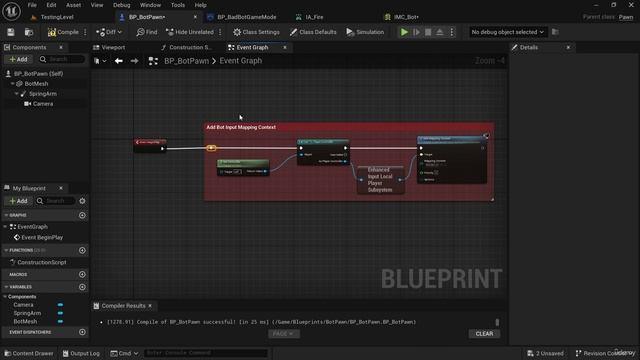Open the Output Log
640x360 pixels.
tap(81, 353)
